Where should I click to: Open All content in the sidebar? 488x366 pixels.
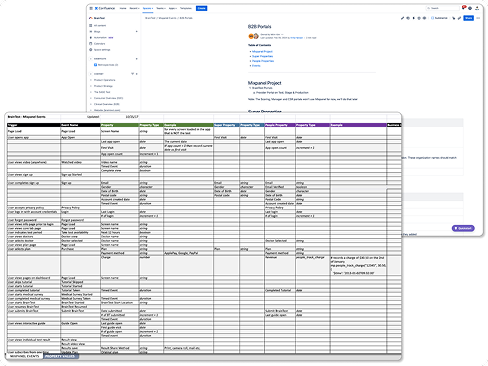coord(98,25)
